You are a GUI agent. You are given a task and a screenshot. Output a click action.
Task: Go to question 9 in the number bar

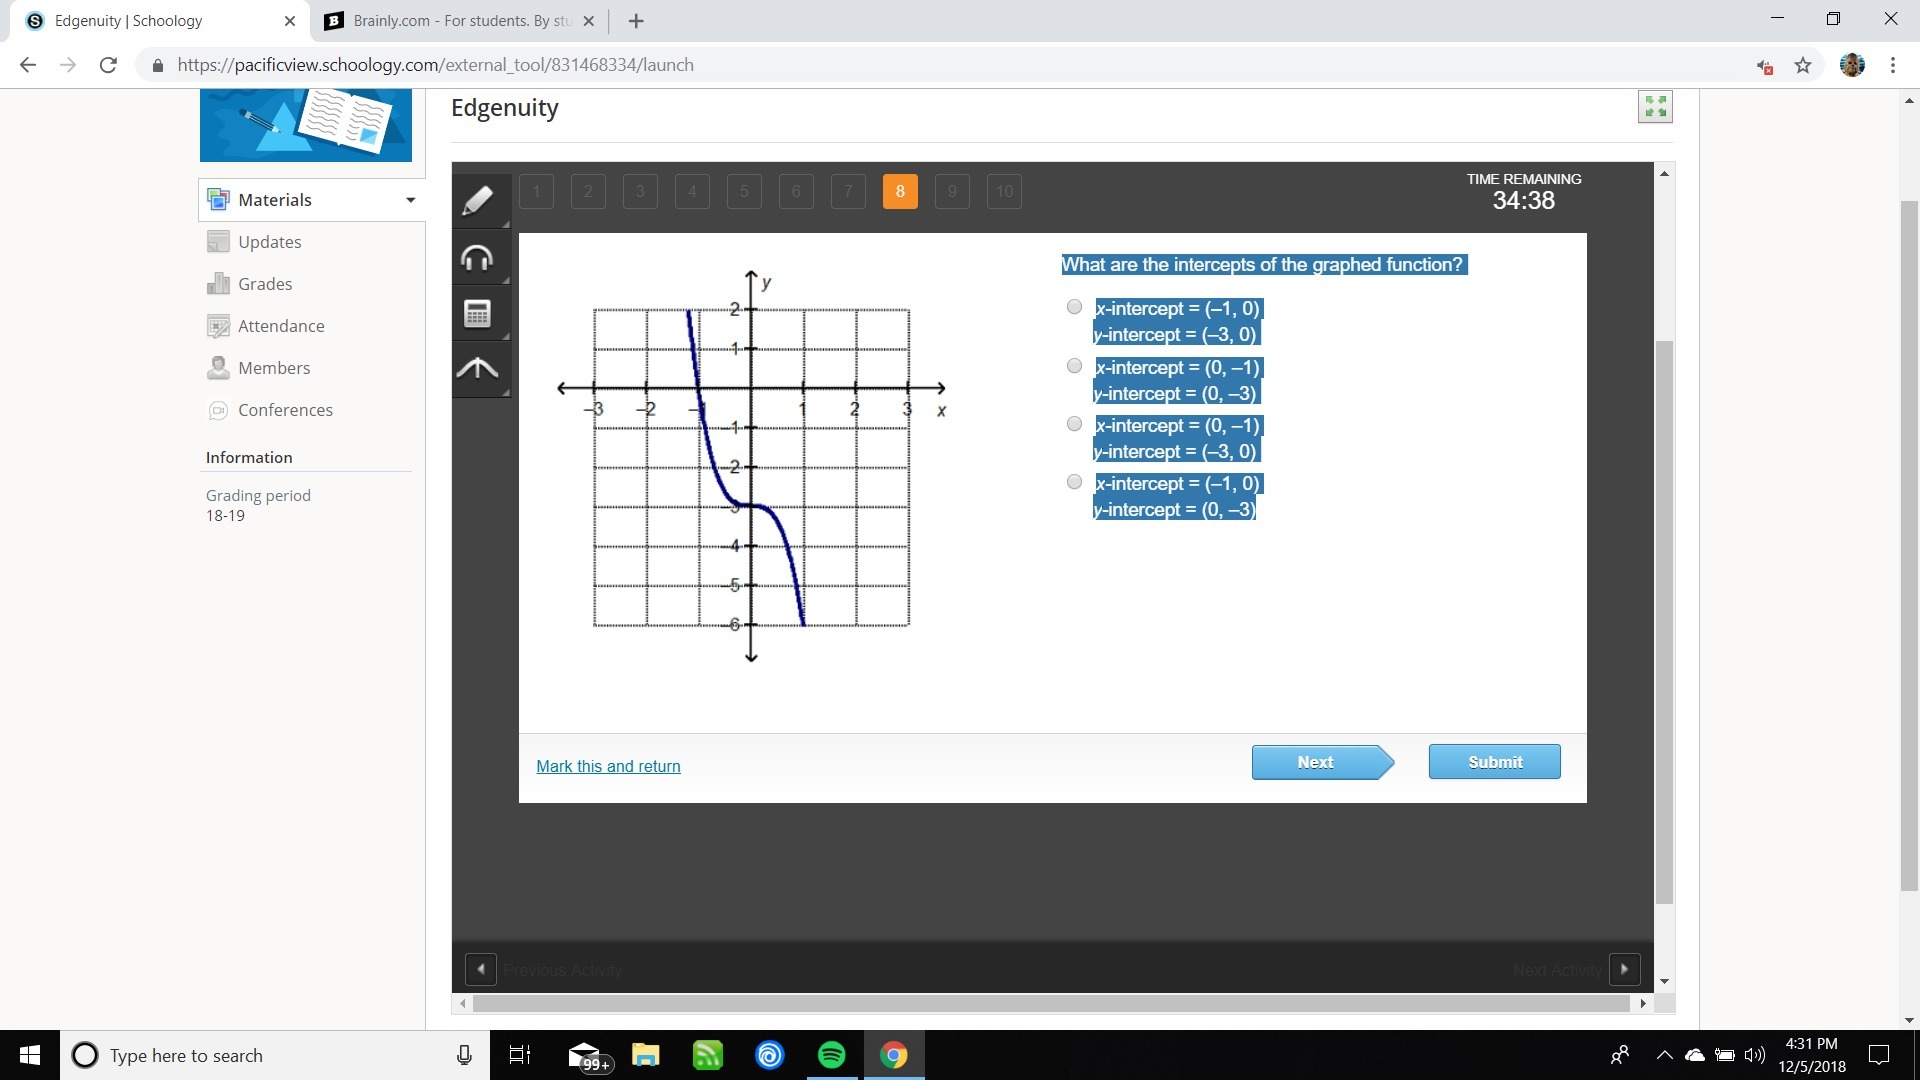[x=952, y=191]
